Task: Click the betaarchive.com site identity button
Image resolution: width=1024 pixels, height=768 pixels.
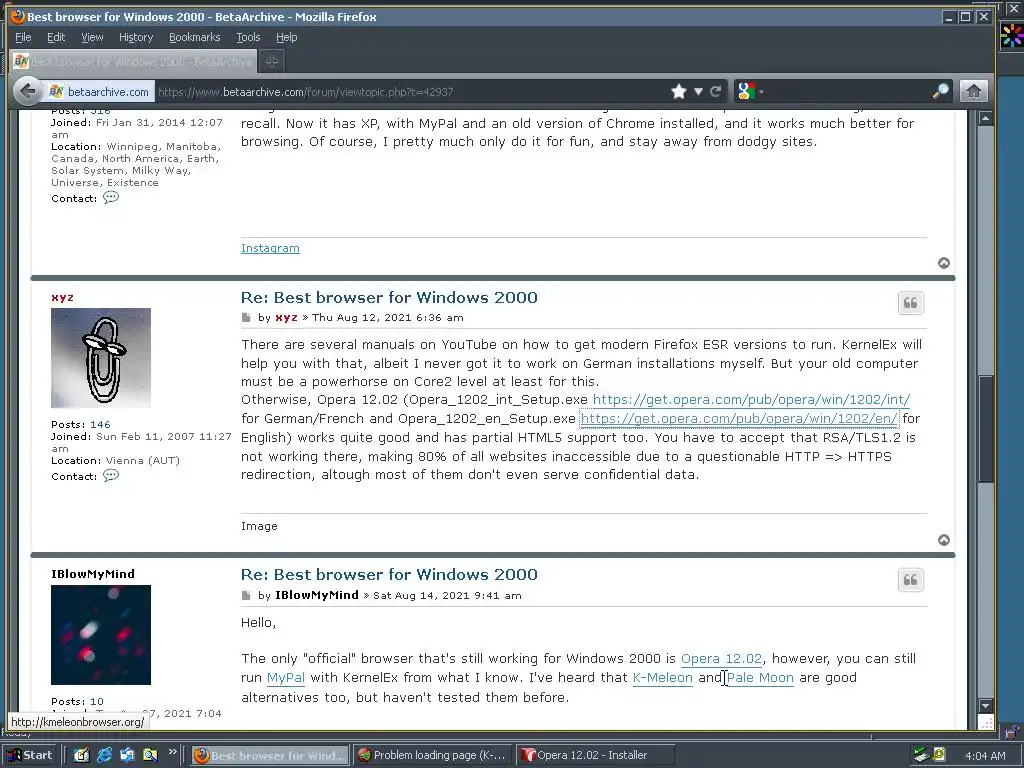Action: coord(99,92)
